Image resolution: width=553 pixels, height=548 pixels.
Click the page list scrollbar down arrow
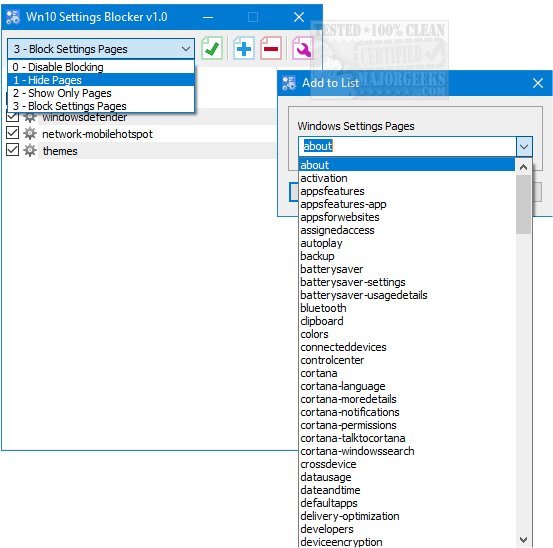[x=523, y=540]
